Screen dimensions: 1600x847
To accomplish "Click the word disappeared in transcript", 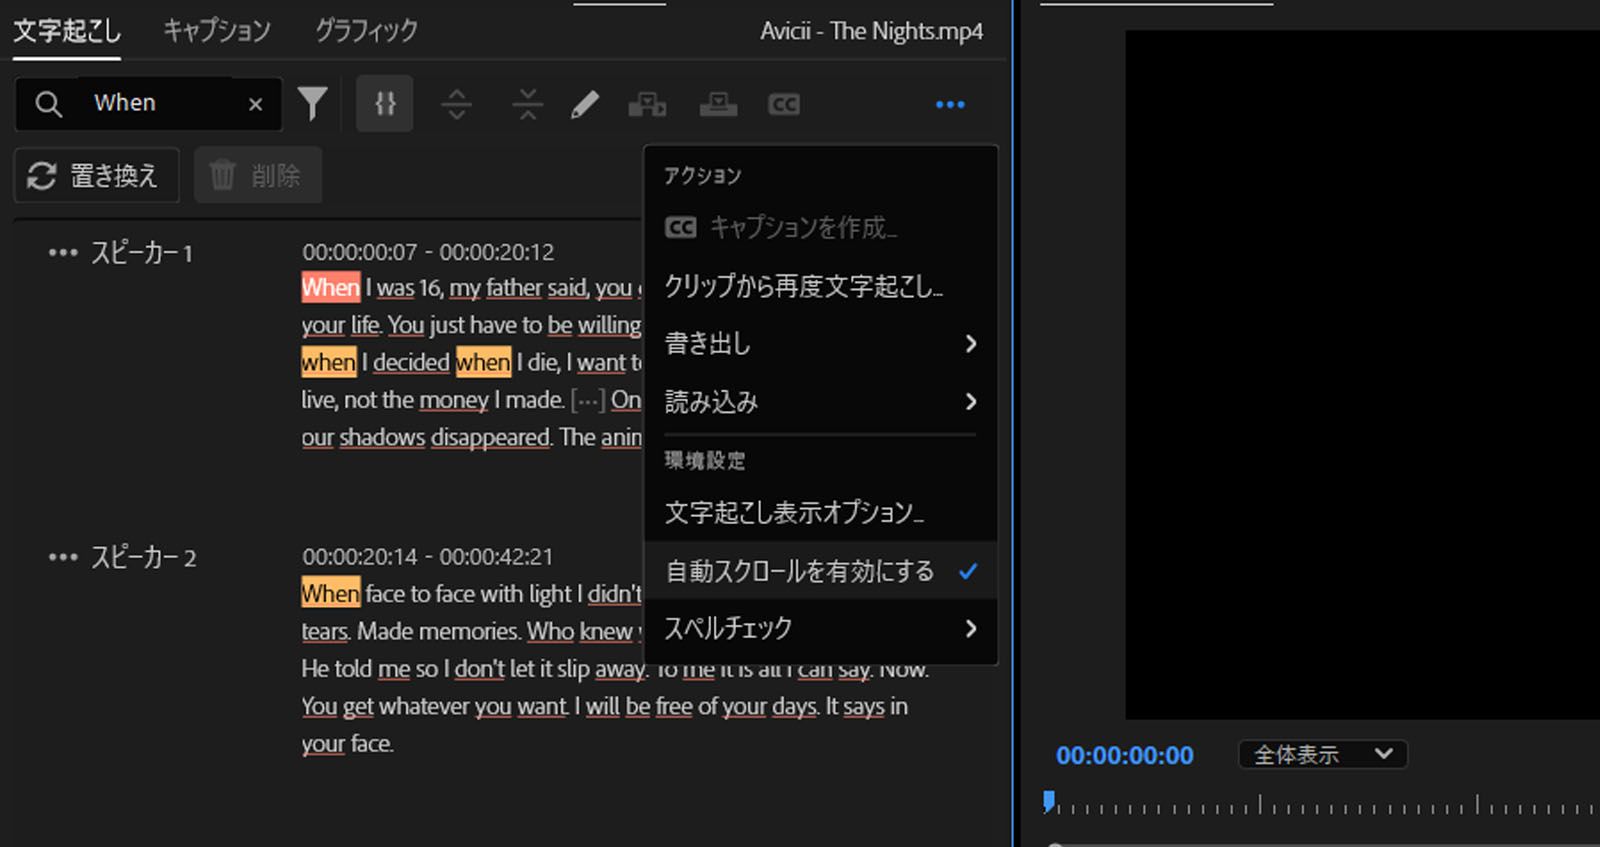I will [490, 438].
